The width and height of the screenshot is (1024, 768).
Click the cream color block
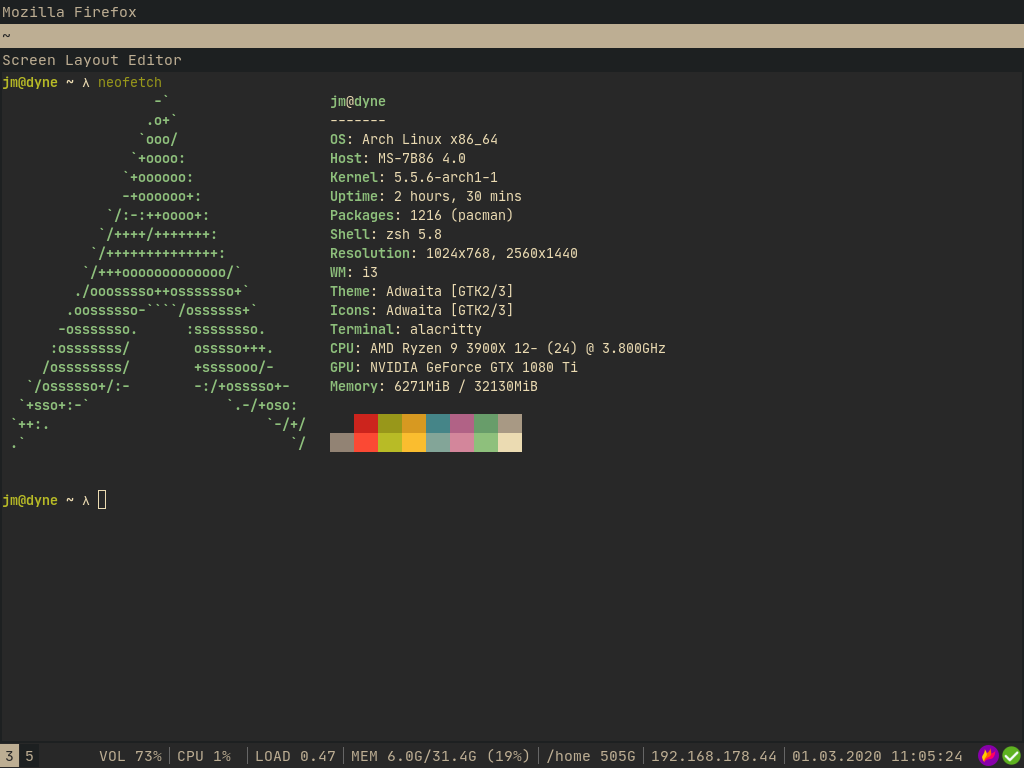point(510,442)
